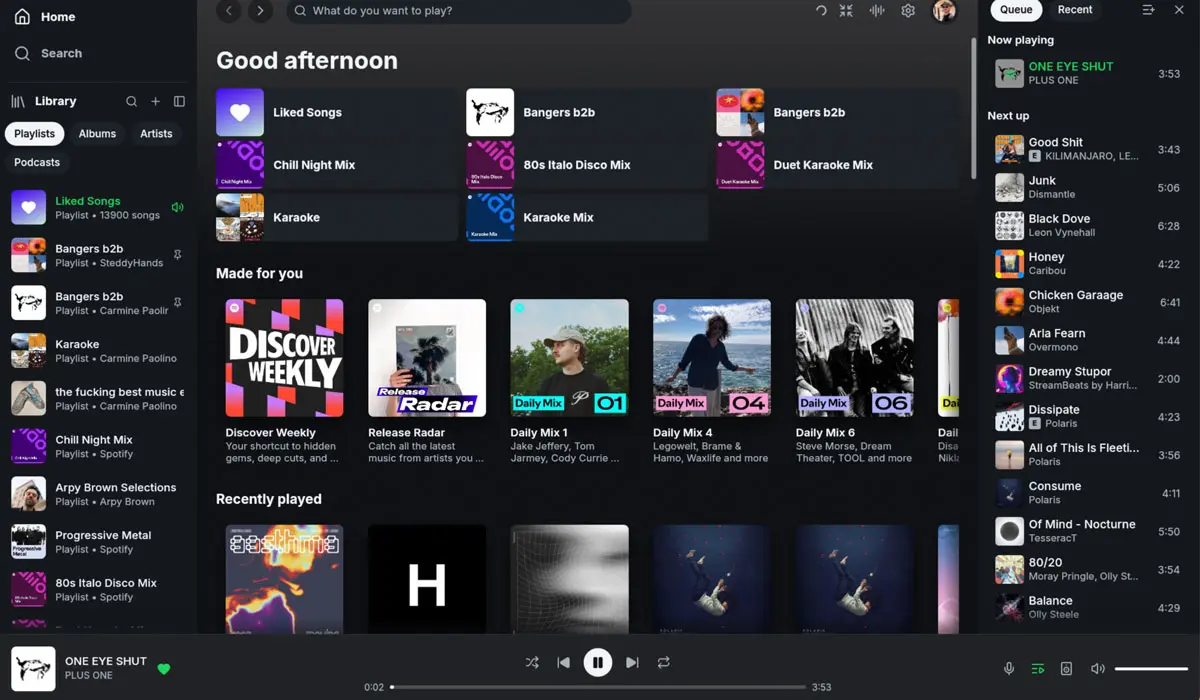Click the refresh icon in the top bar
Viewport: 1200px width, 700px height.
click(x=821, y=11)
